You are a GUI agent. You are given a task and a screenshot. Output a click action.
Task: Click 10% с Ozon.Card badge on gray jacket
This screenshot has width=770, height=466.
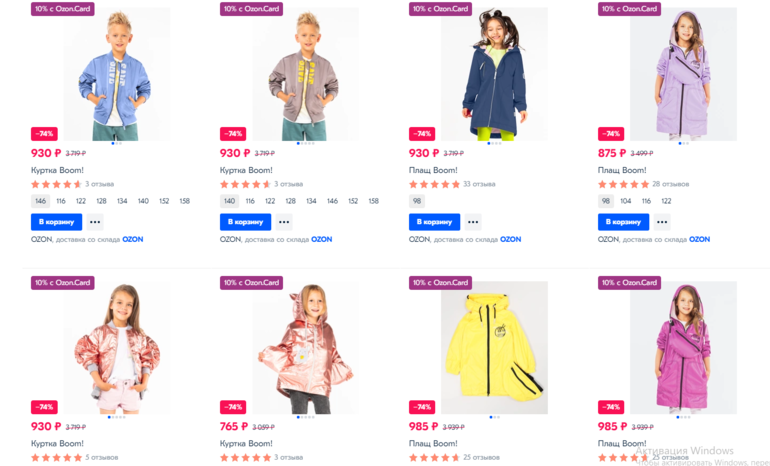point(251,9)
